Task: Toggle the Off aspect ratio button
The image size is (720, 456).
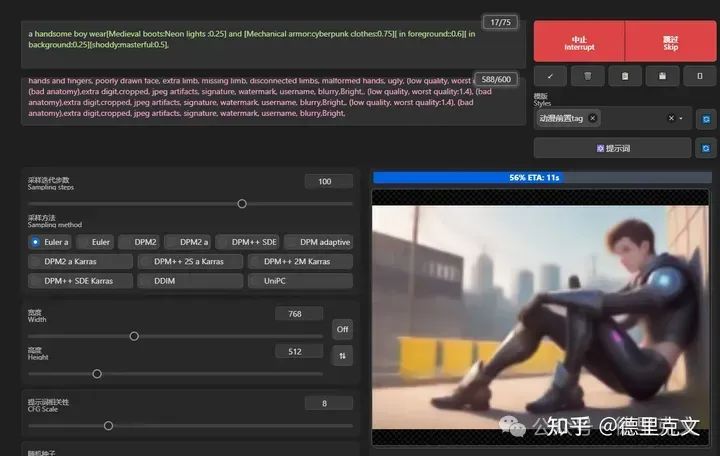Action: (343, 329)
